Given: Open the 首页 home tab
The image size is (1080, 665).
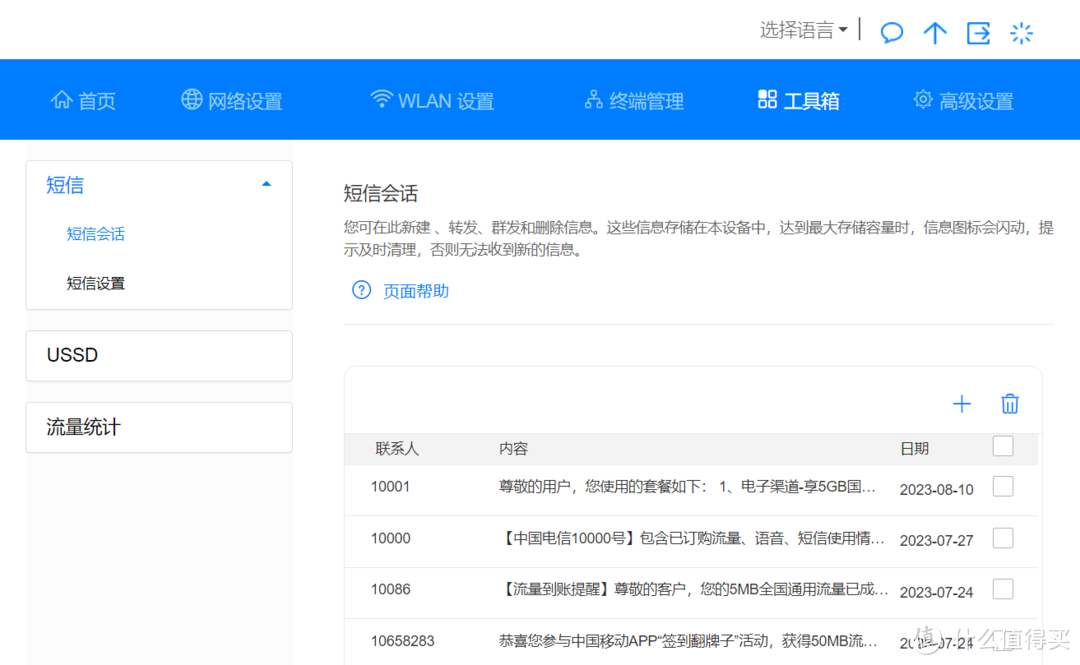Looking at the screenshot, I should (x=83, y=101).
